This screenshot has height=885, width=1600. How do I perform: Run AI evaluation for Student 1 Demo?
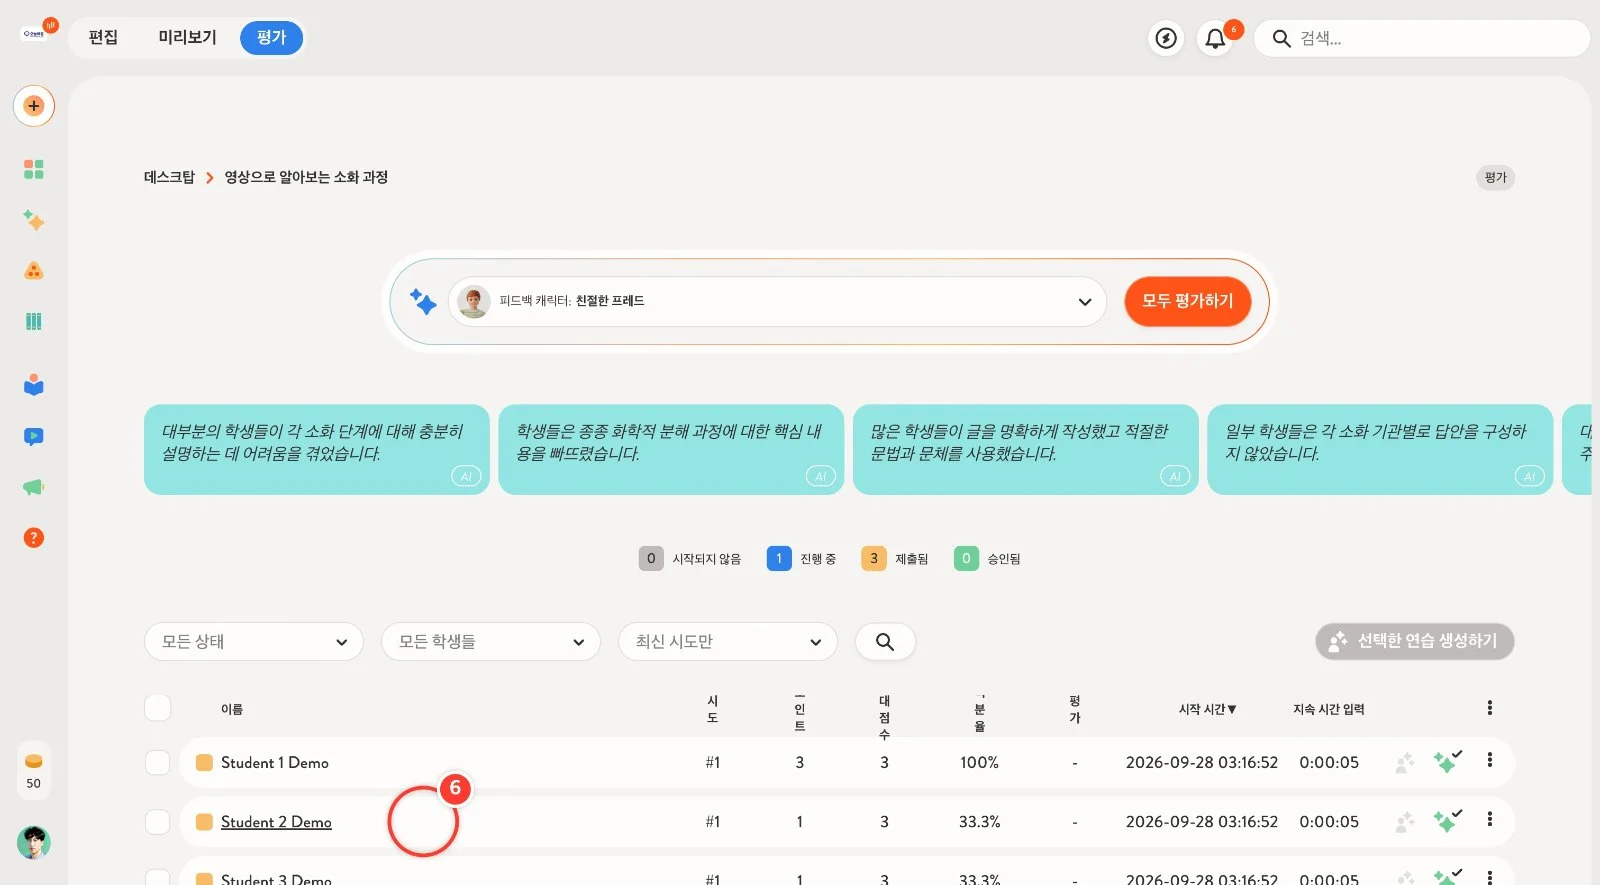pyautogui.click(x=1446, y=762)
